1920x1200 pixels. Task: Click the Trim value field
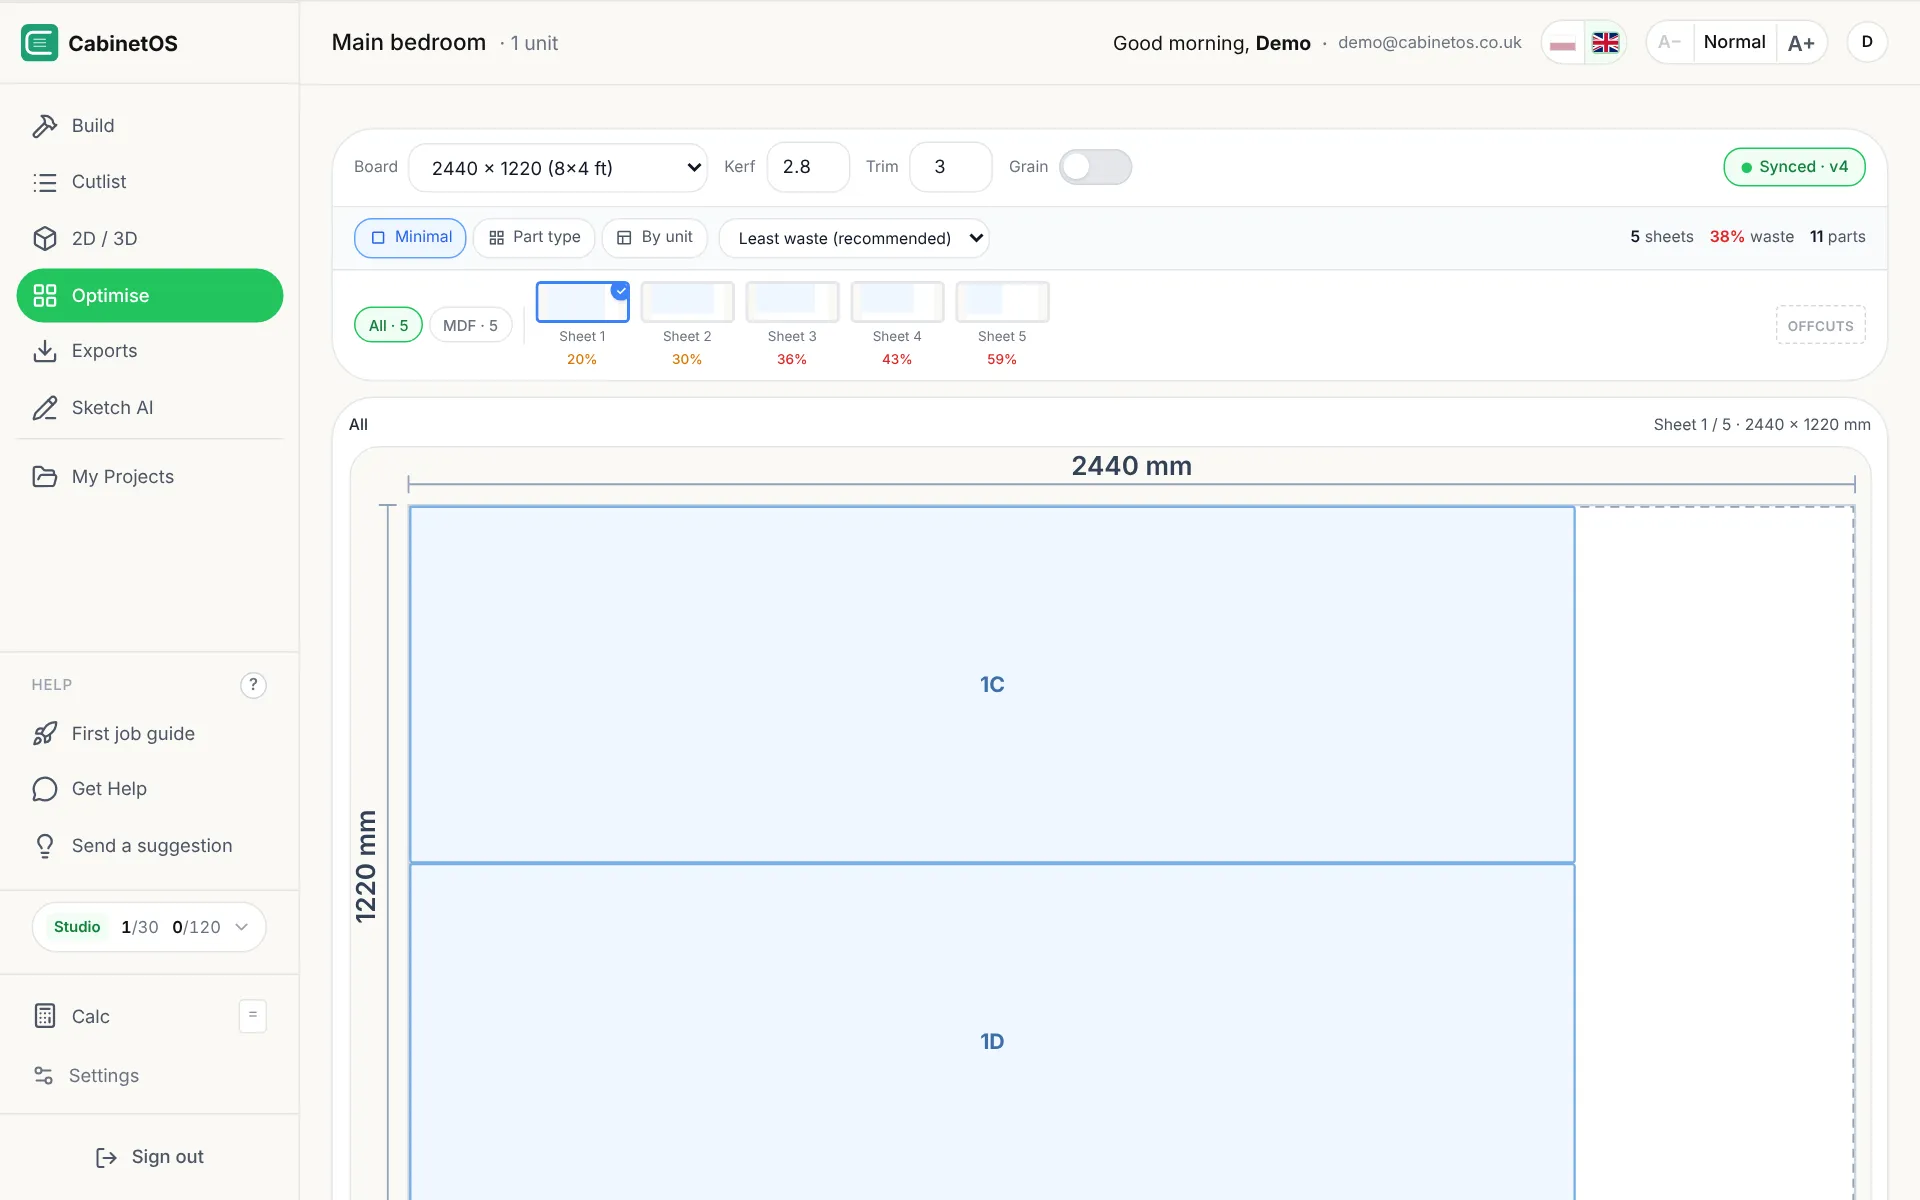point(950,167)
